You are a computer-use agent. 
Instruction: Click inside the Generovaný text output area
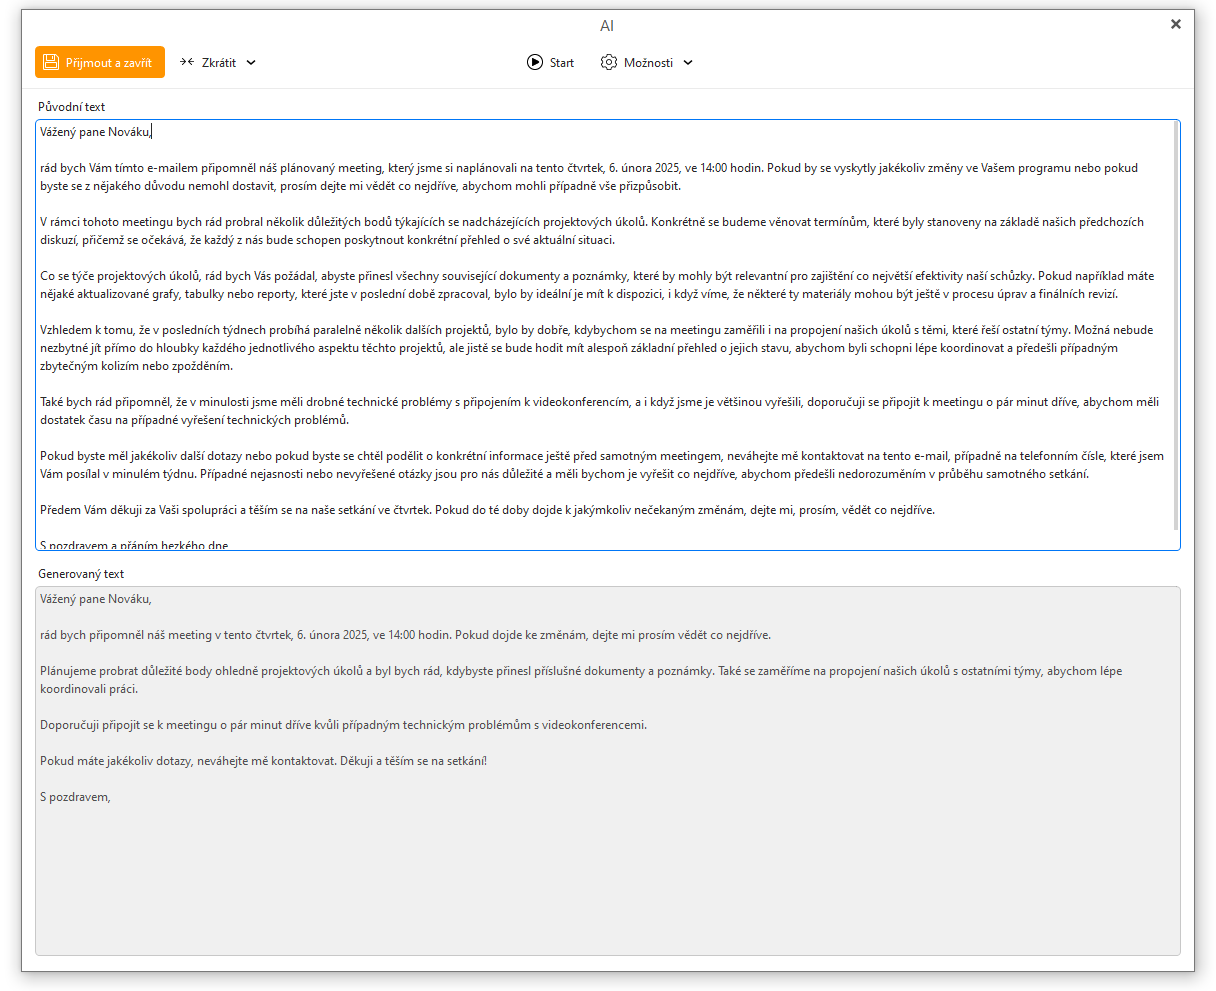point(607,770)
